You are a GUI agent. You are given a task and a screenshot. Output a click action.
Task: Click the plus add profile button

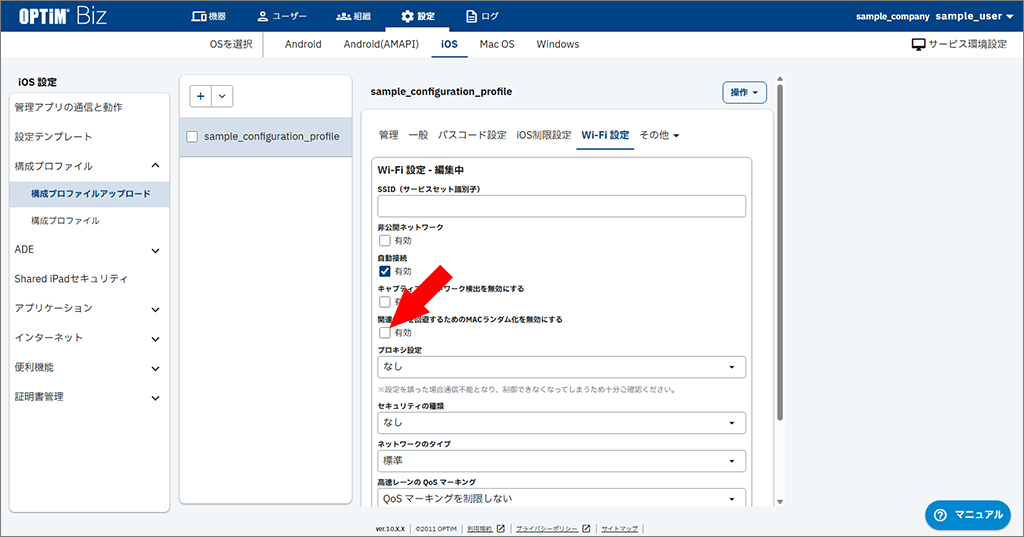[x=200, y=96]
